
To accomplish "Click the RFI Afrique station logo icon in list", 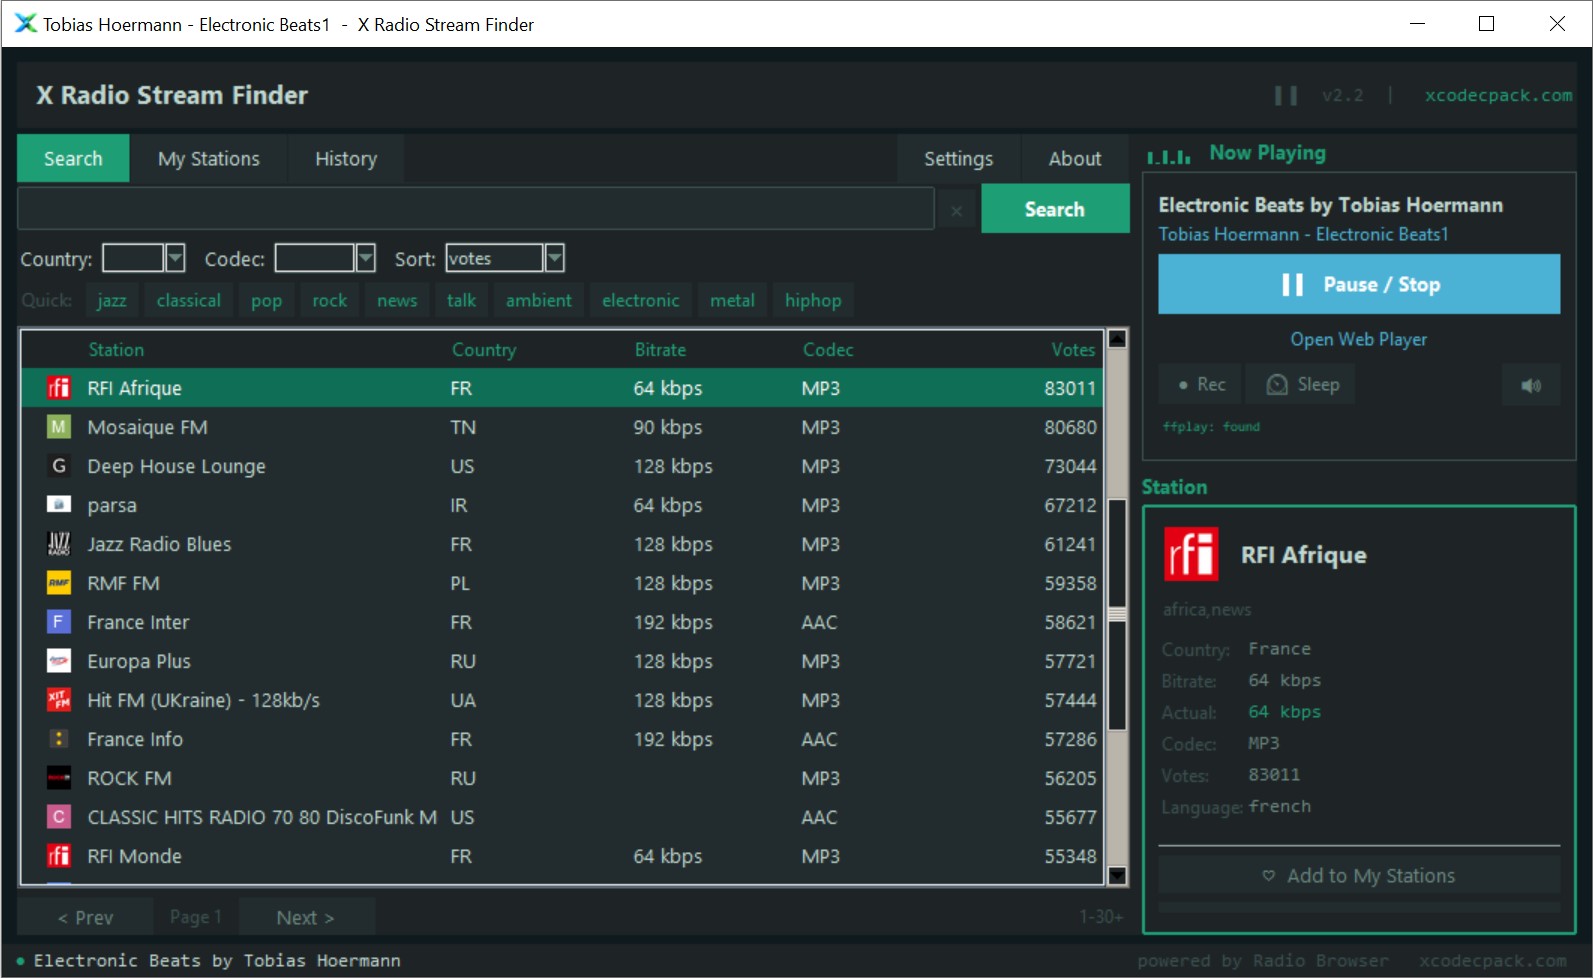I will (59, 388).
